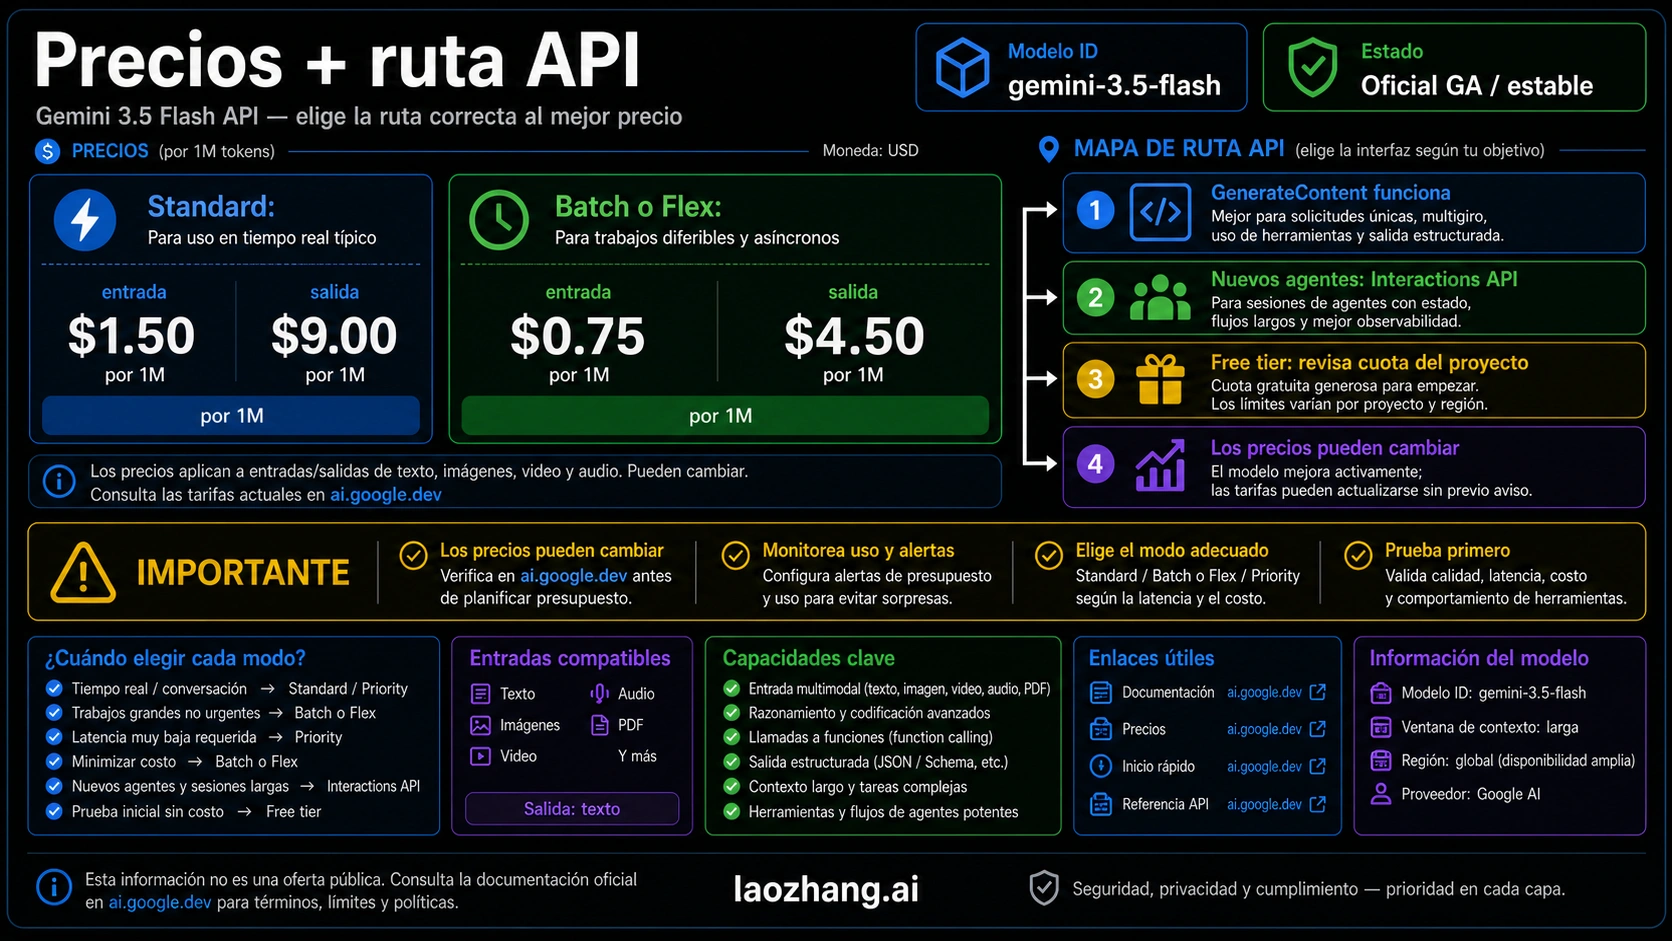
Task: Click the map pin icon by MAPA DE RUTA API
Action: pos(1048,150)
